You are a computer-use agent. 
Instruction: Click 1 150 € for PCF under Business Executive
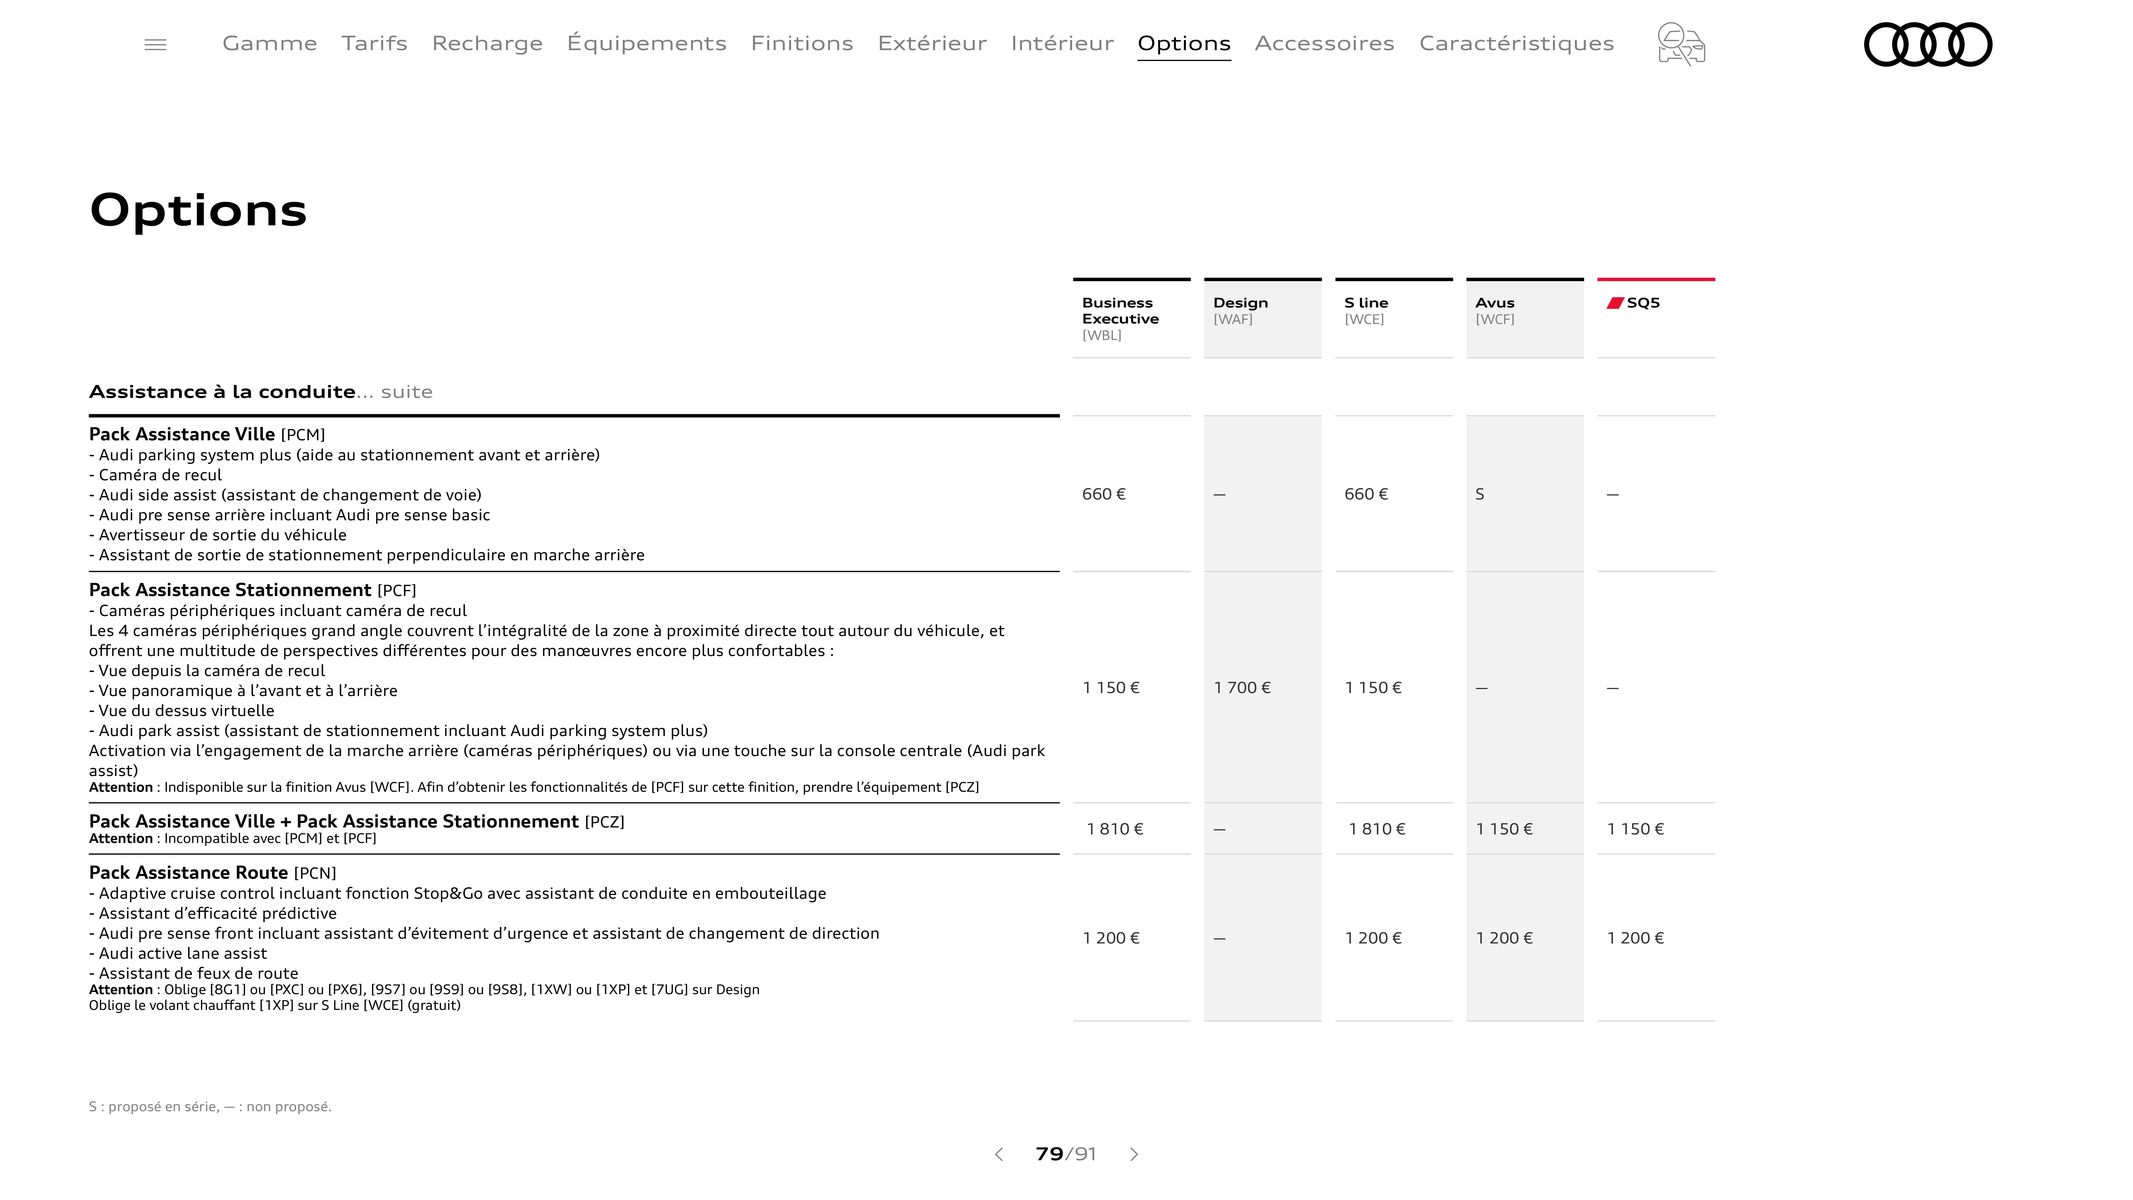pos(1111,688)
